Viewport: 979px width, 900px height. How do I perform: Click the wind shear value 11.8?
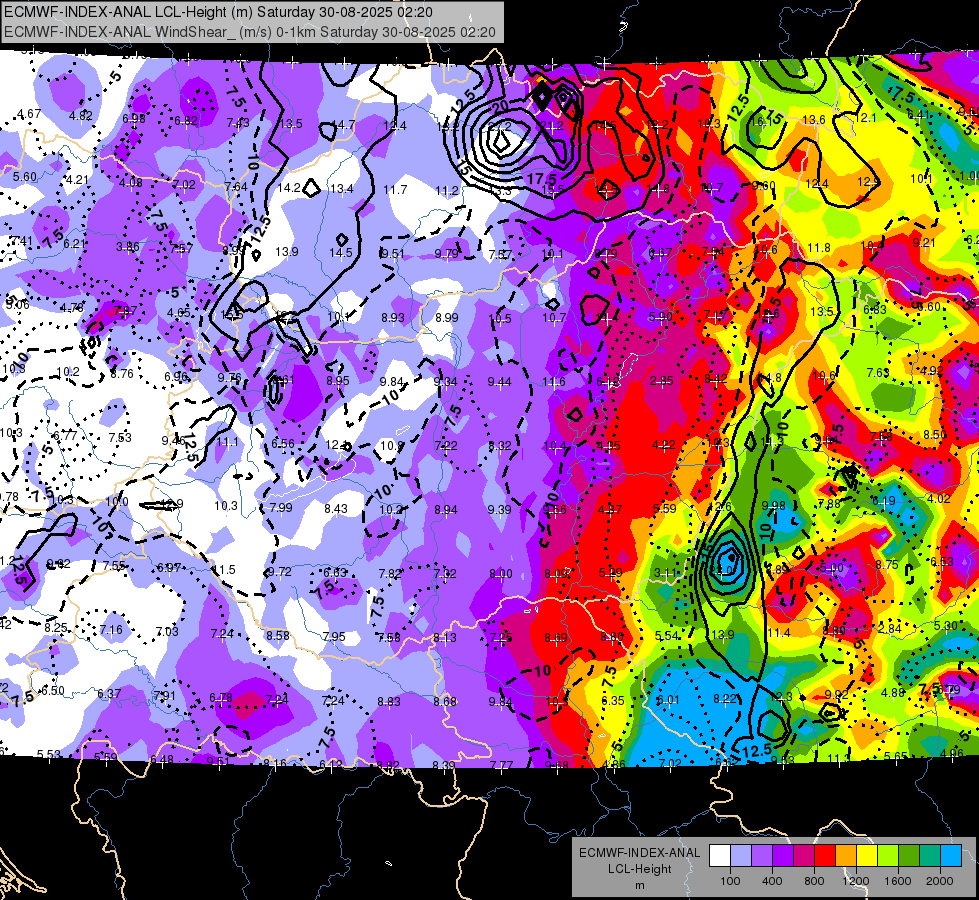[x=819, y=248]
